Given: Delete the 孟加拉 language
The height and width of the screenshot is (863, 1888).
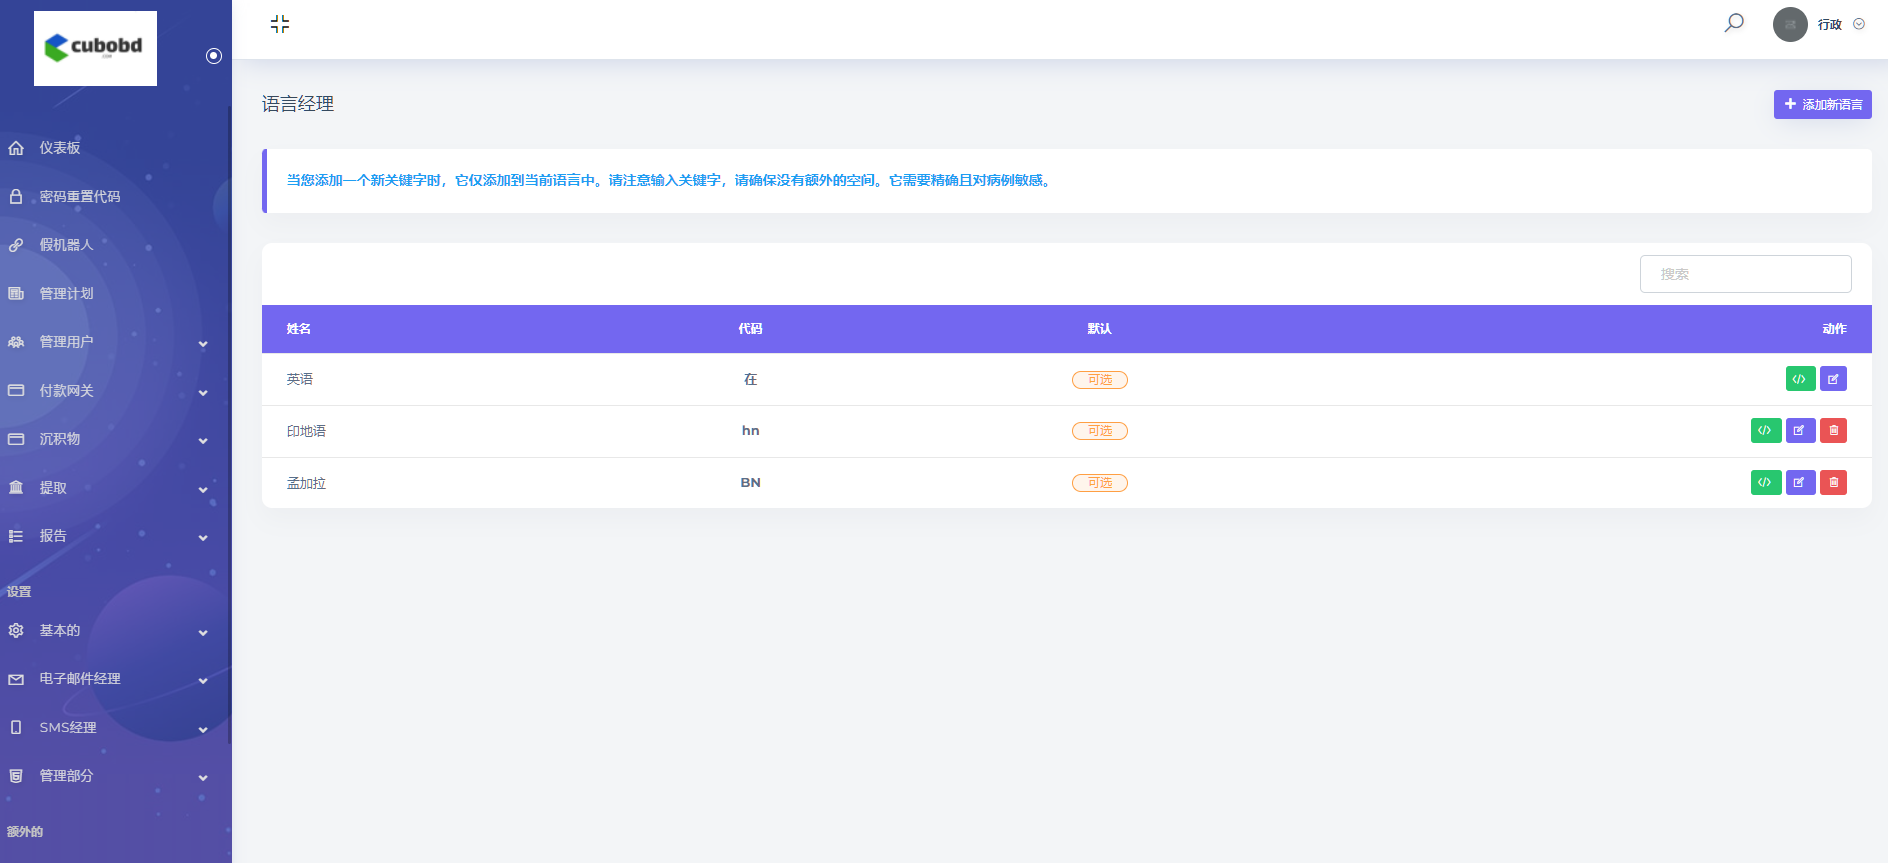Looking at the screenshot, I should pos(1833,483).
